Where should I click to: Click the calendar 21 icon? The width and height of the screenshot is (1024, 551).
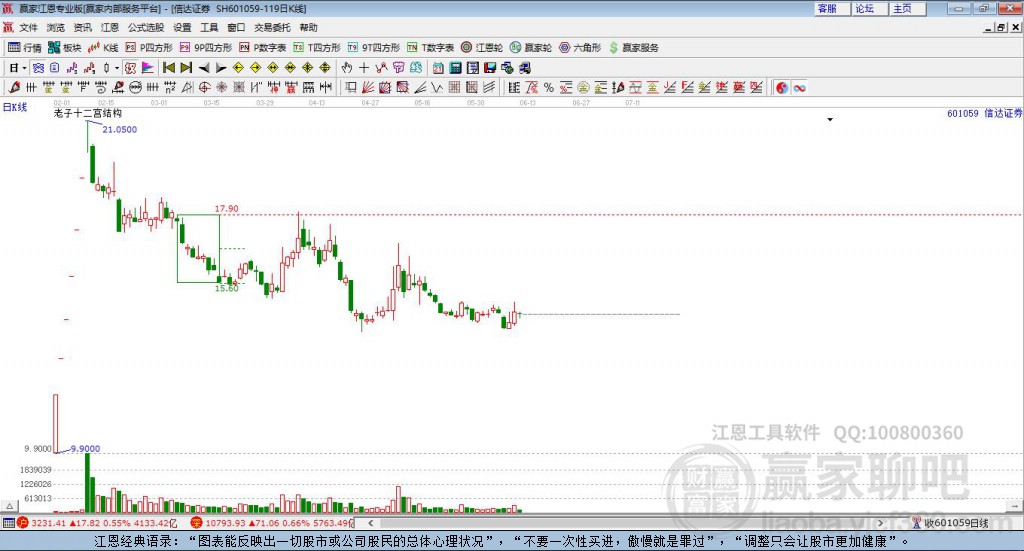tap(438, 68)
